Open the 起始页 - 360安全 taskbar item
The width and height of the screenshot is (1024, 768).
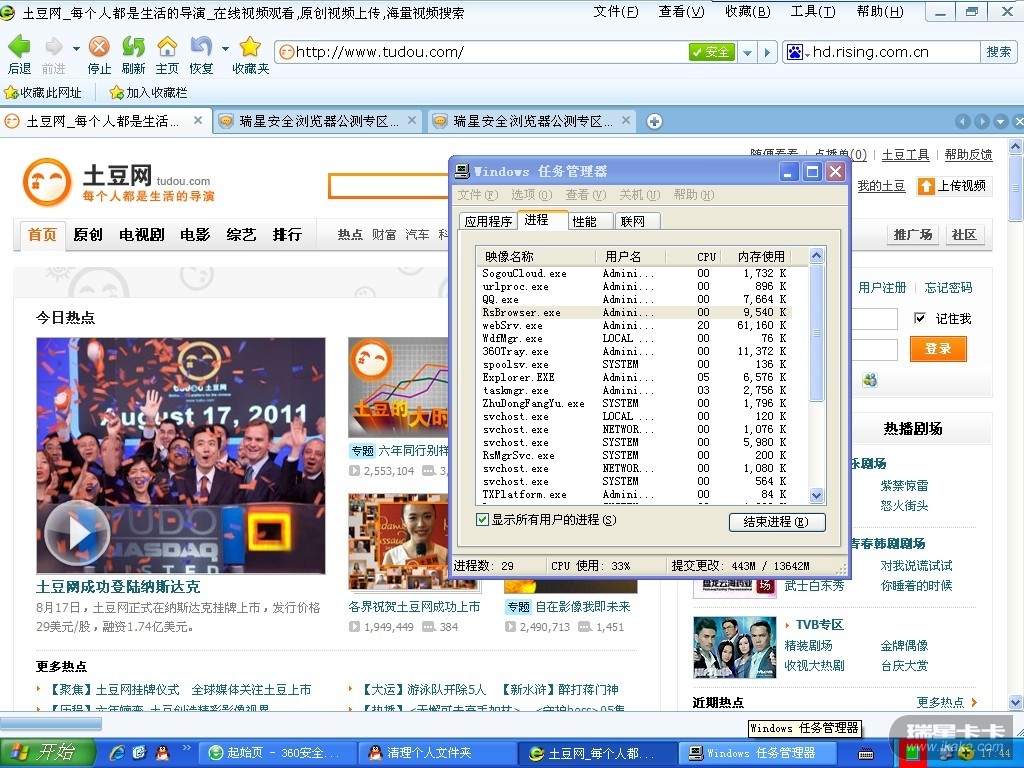pyautogui.click(x=277, y=753)
